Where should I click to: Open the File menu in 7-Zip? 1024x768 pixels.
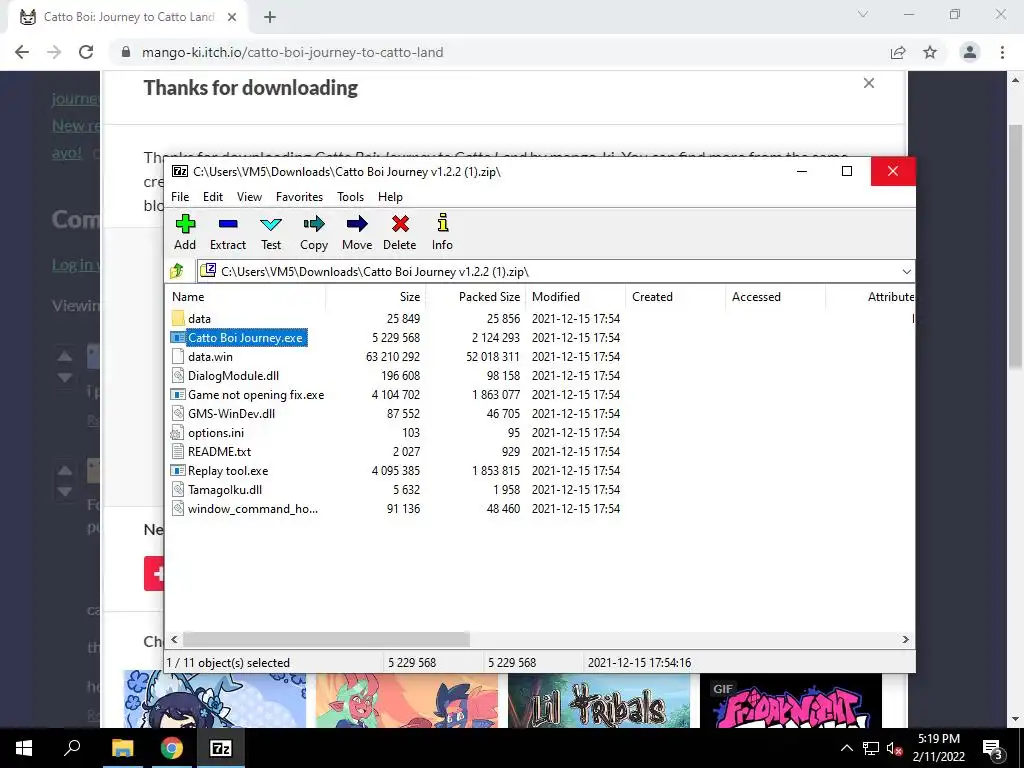tap(180, 197)
